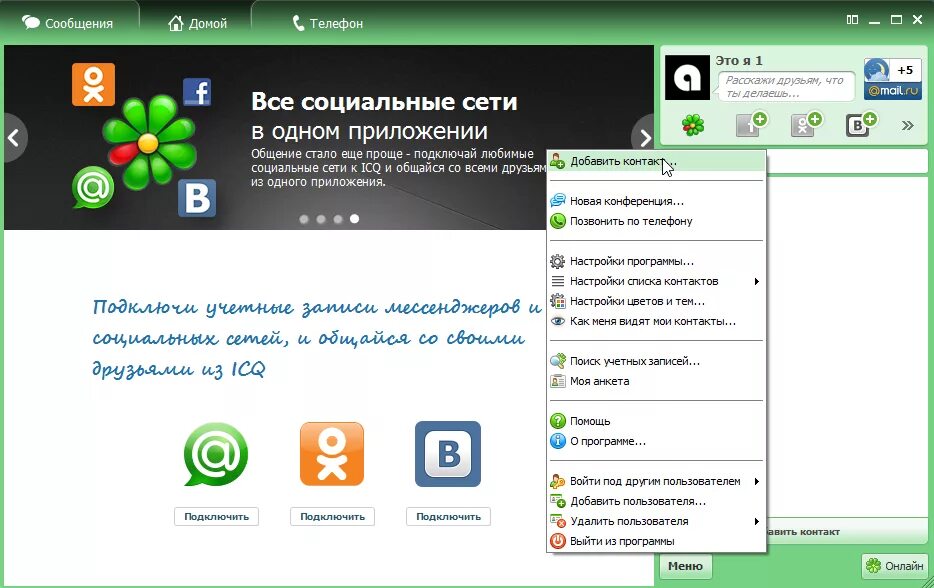
Task: Choose Добавить контакт... in the menu
Action: [x=656, y=161]
